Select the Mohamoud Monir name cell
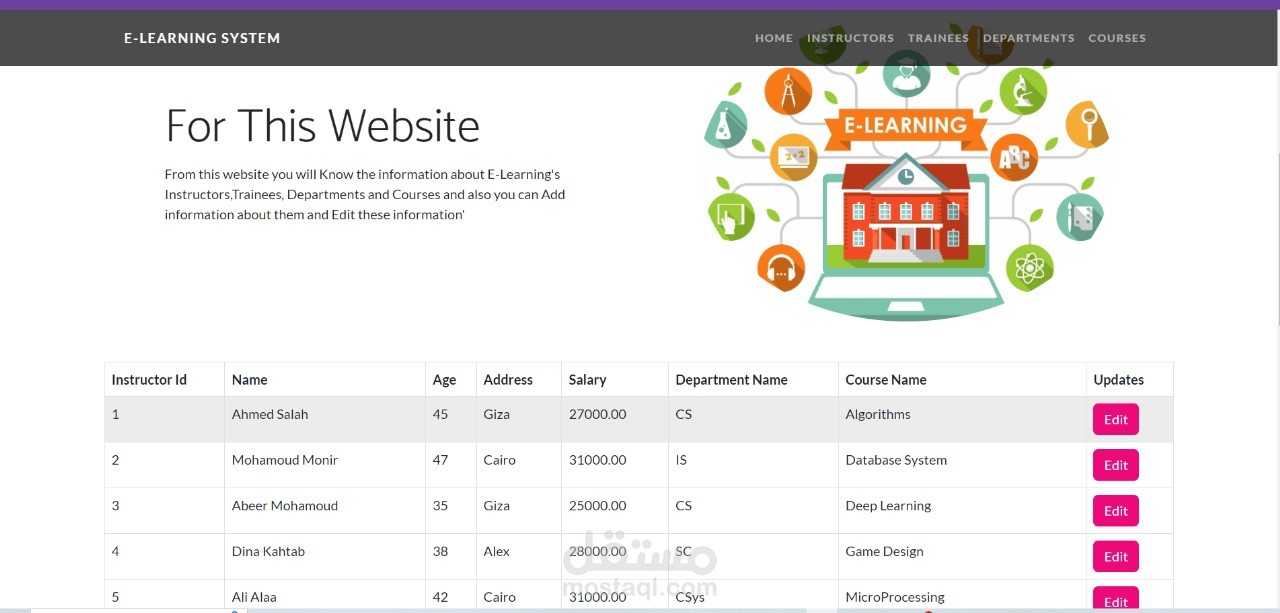 (325, 465)
